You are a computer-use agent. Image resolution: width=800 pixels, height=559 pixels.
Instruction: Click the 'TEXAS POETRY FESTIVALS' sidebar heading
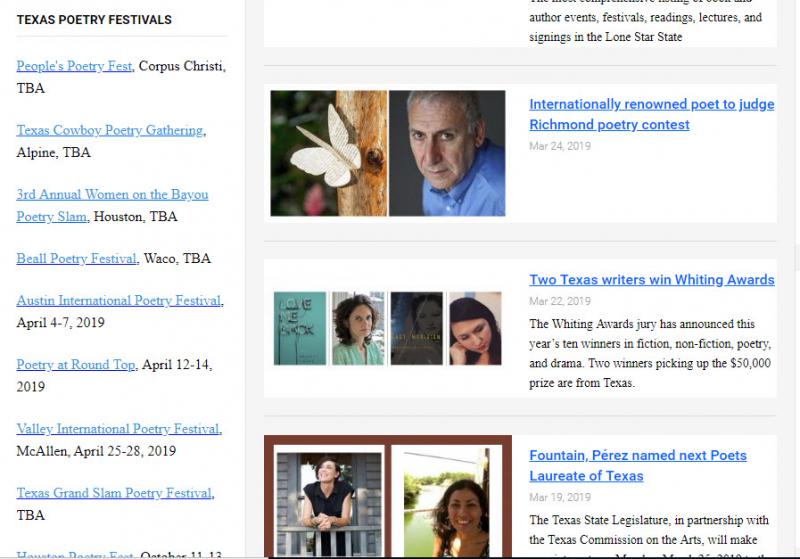pos(94,20)
